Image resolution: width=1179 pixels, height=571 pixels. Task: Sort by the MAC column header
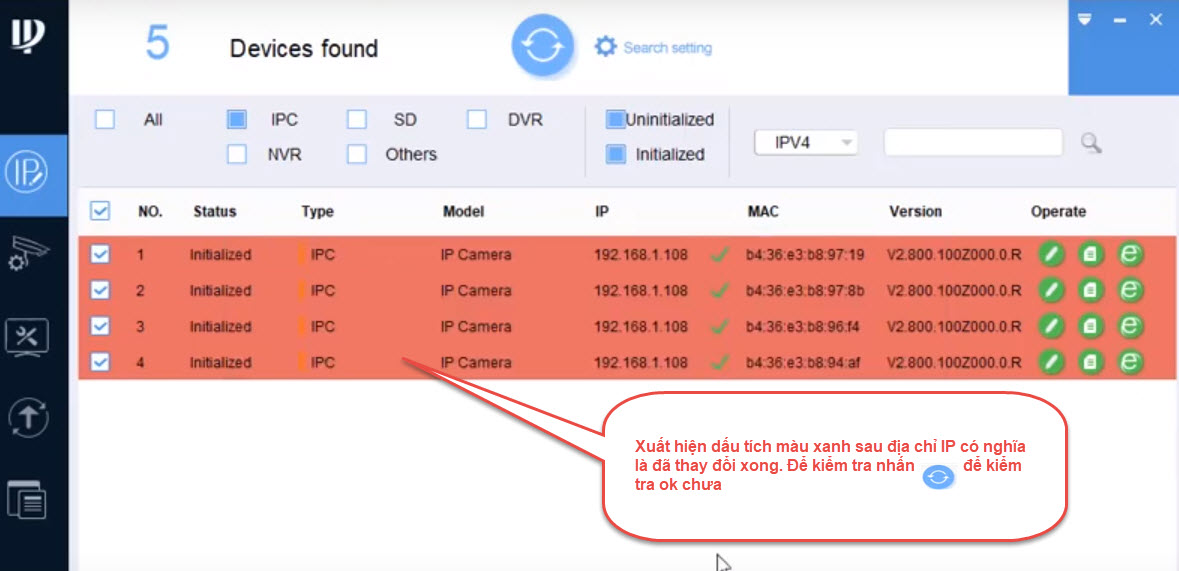click(763, 212)
